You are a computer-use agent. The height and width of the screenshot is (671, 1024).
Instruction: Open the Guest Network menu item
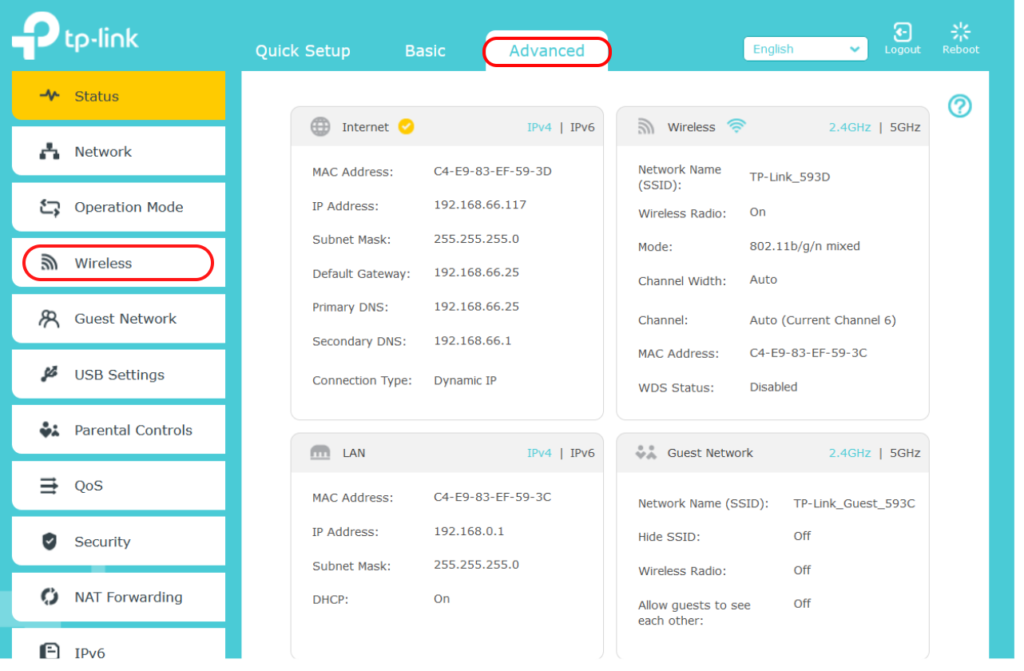[119, 318]
